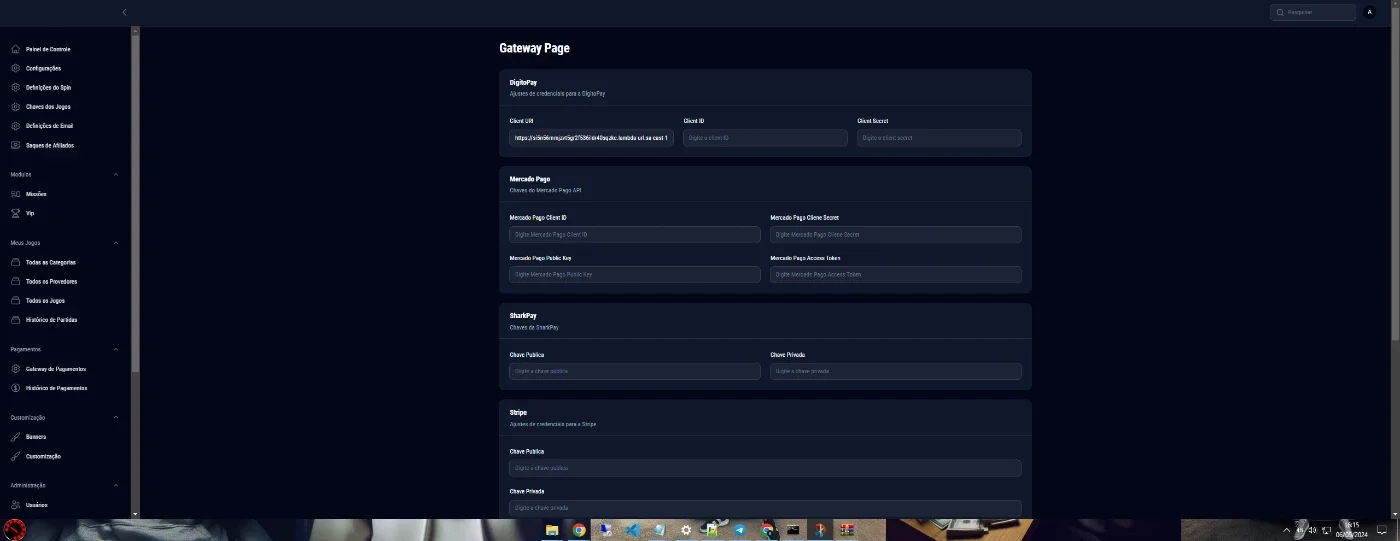Click the Vip sidebar icon
The height and width of the screenshot is (541, 1400).
point(16,213)
